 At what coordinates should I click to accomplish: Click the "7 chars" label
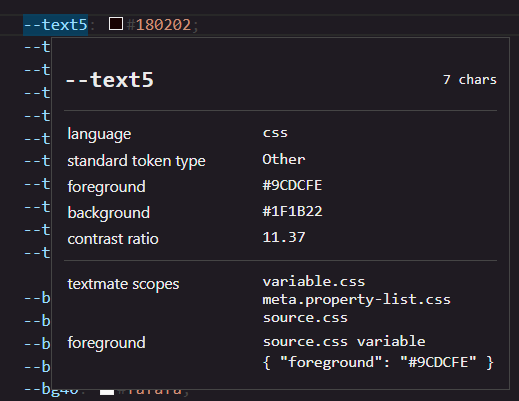point(470,80)
